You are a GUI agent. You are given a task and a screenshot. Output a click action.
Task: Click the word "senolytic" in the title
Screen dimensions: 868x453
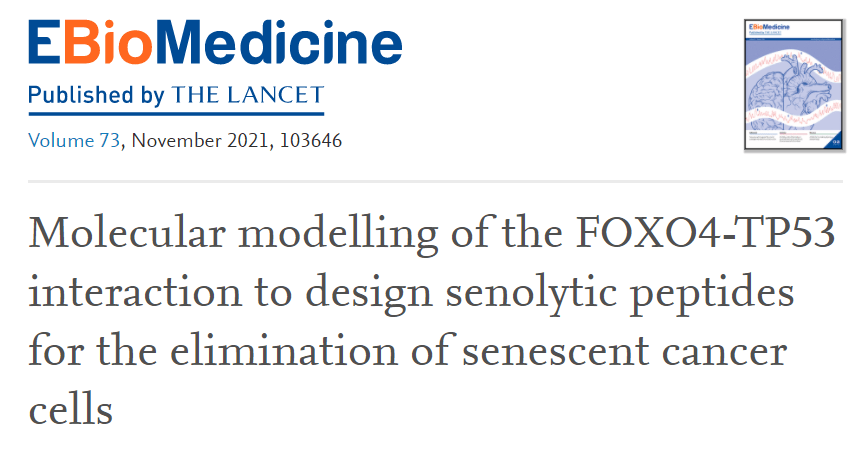coord(519,295)
